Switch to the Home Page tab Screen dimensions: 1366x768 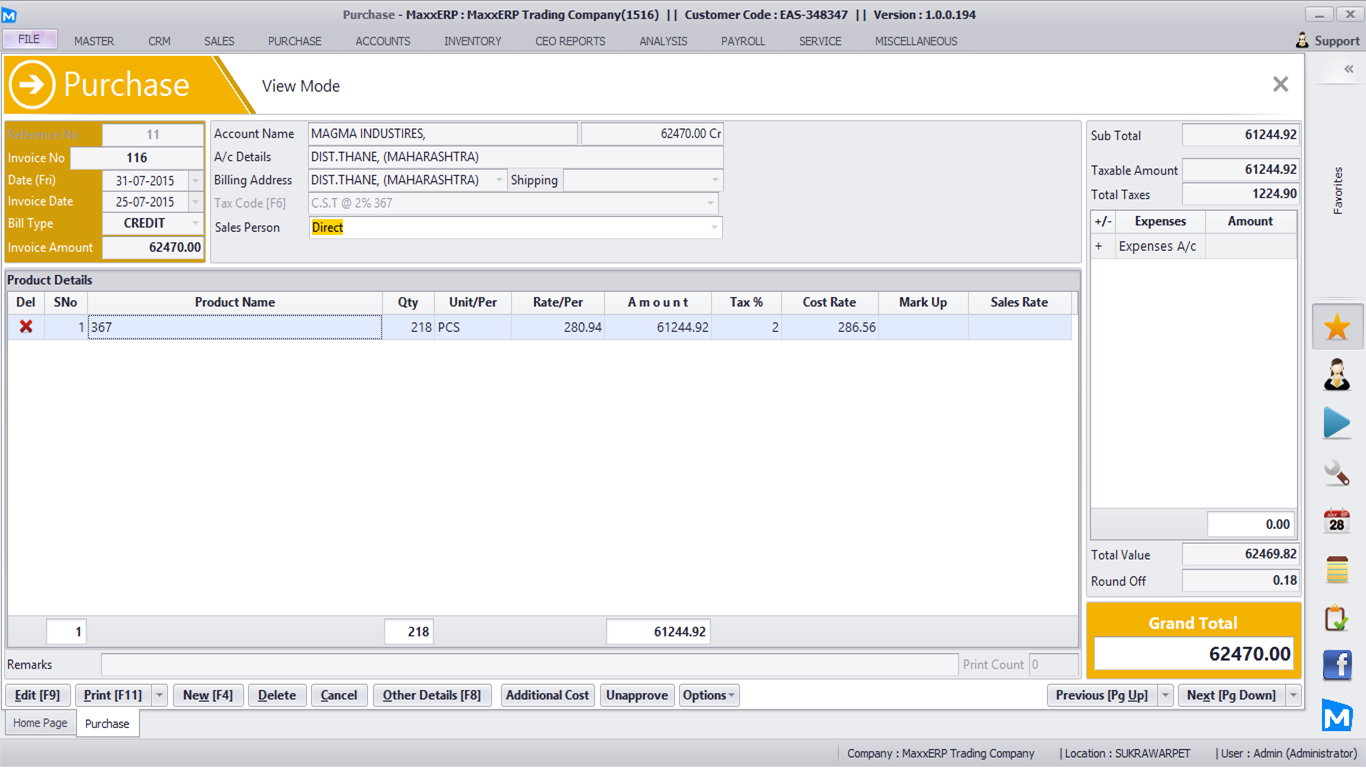40,723
